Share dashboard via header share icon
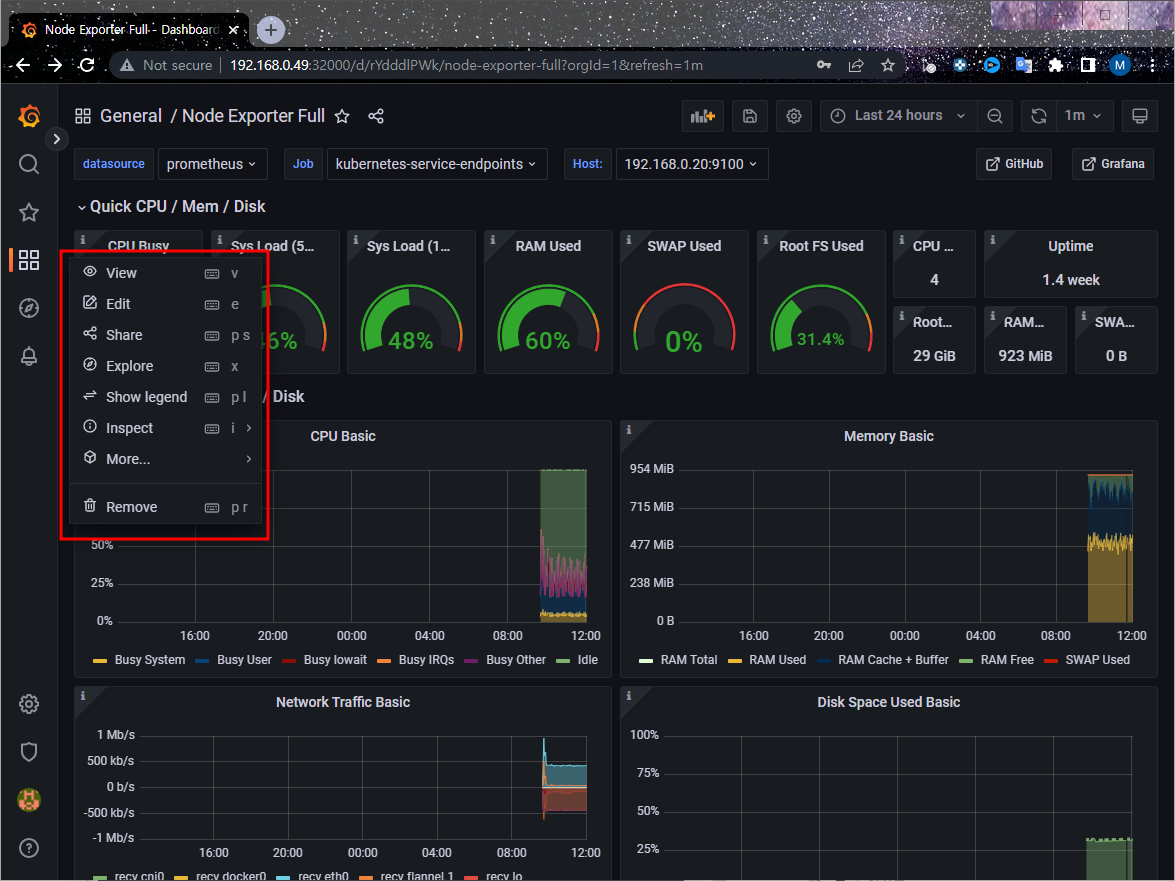 tap(376, 116)
